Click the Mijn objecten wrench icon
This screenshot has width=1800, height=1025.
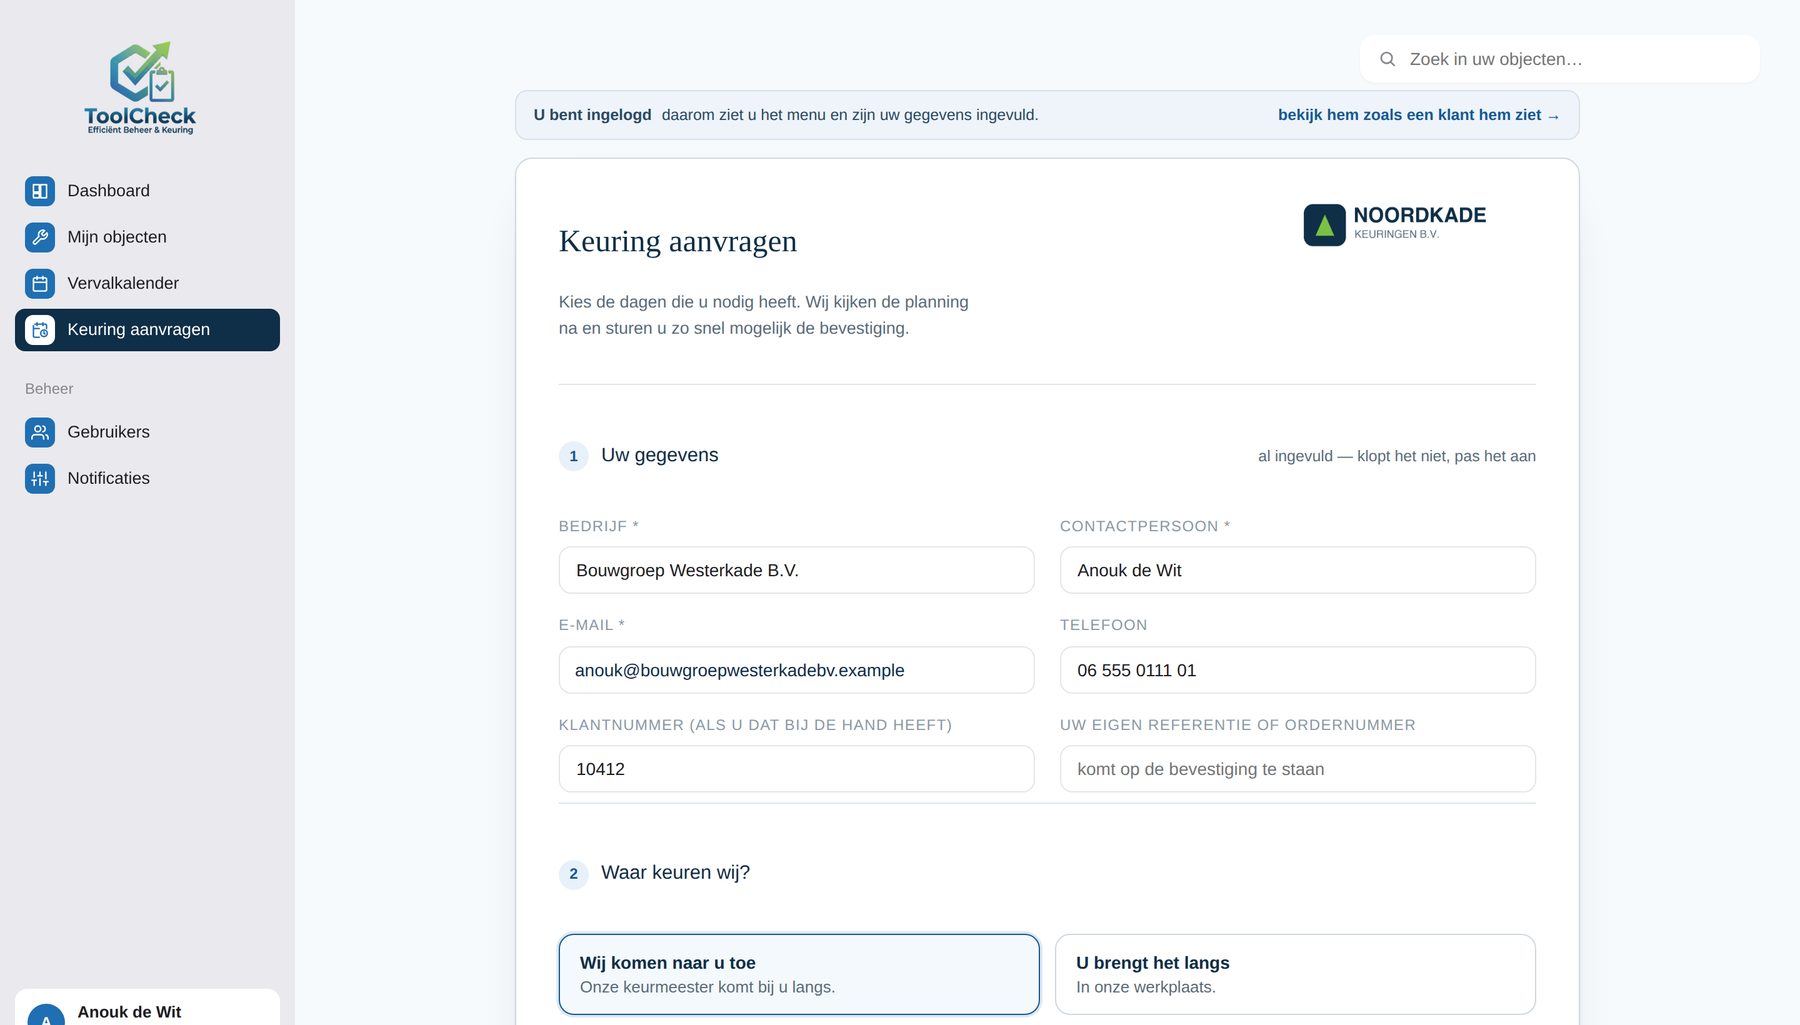40,237
